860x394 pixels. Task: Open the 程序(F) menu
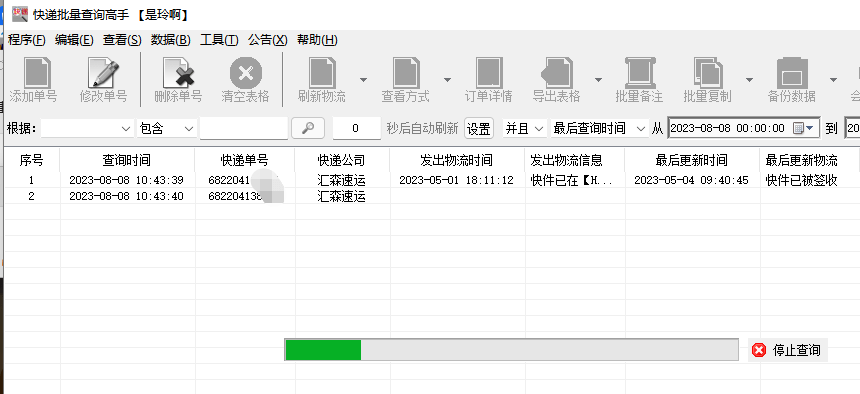coord(27,40)
